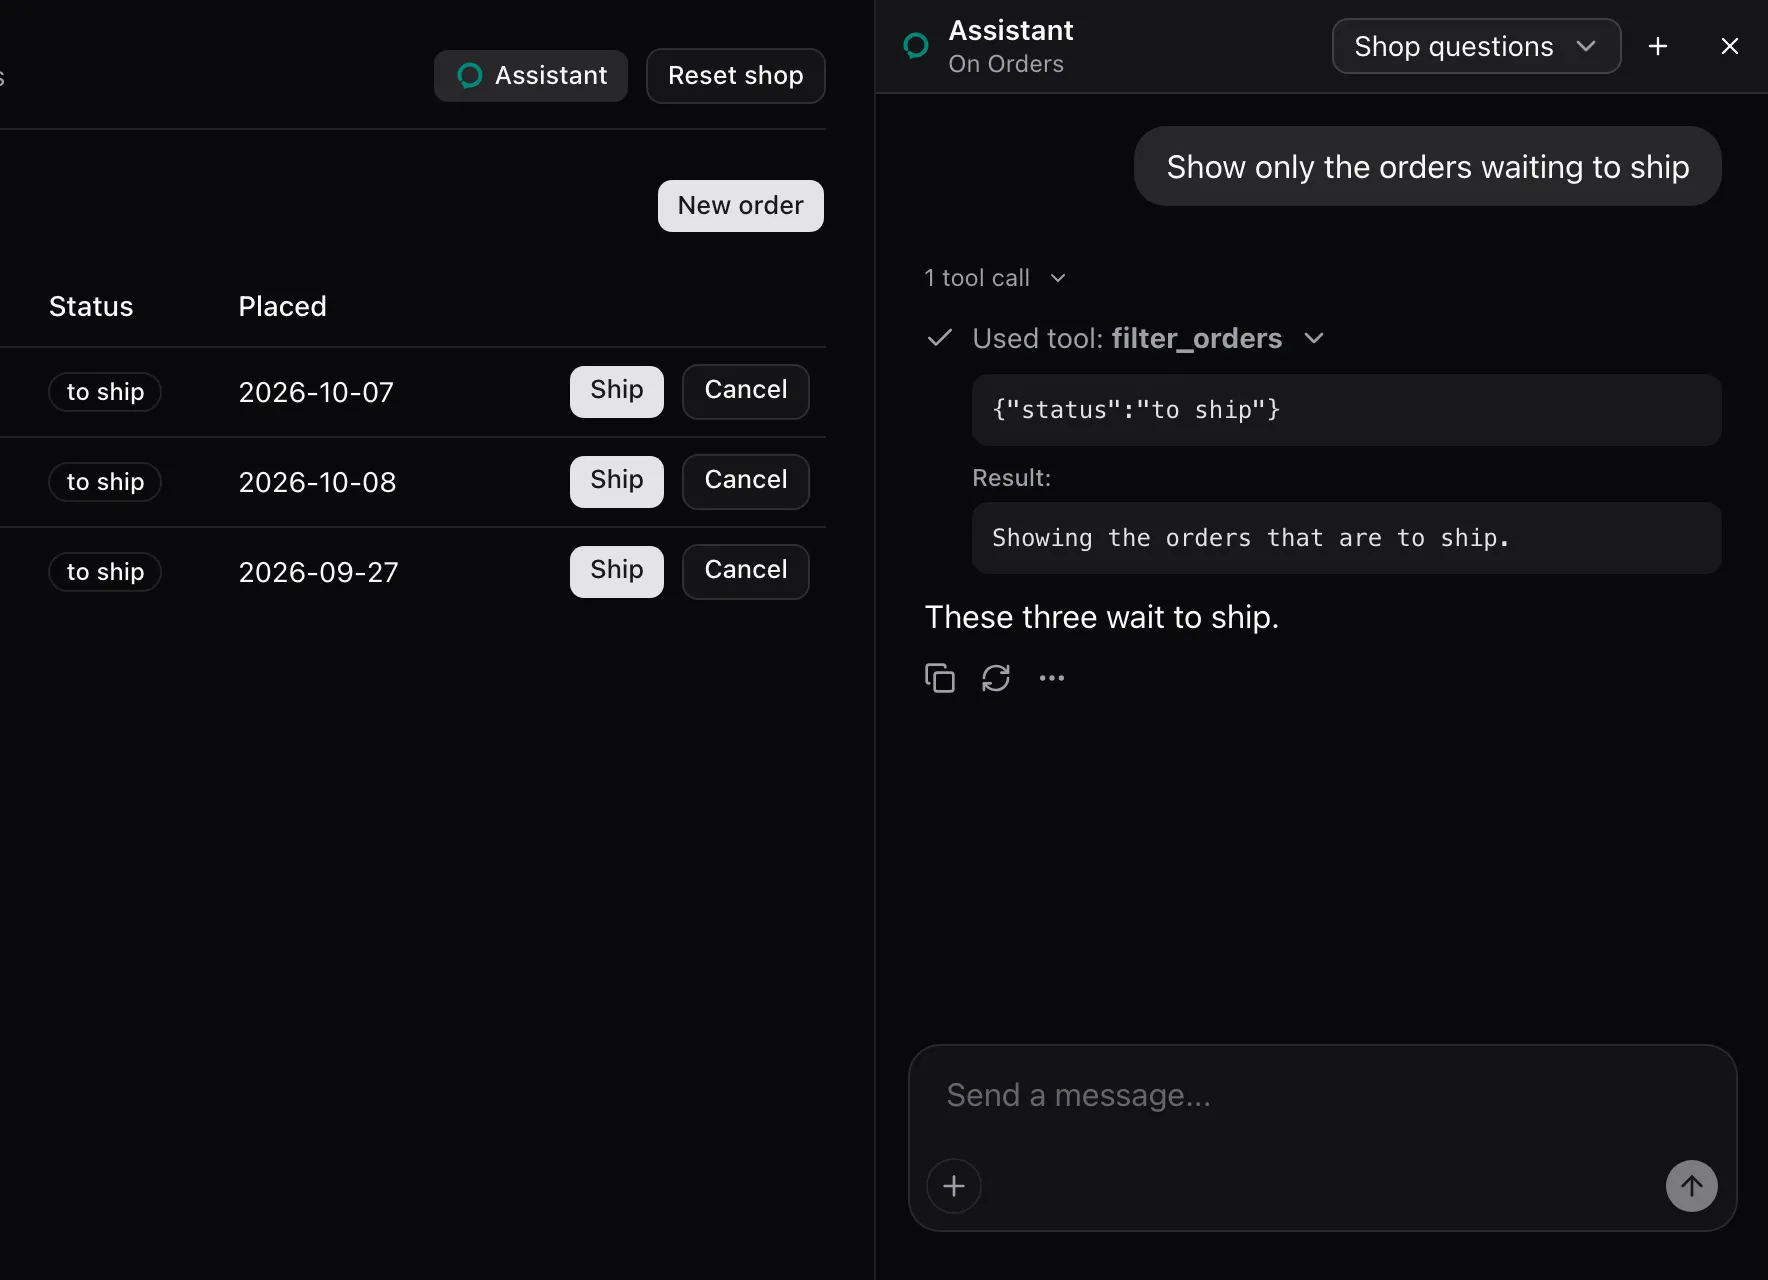1768x1280 pixels.
Task: Select the 2026-10-08 order's to ship badge
Action: 105,482
